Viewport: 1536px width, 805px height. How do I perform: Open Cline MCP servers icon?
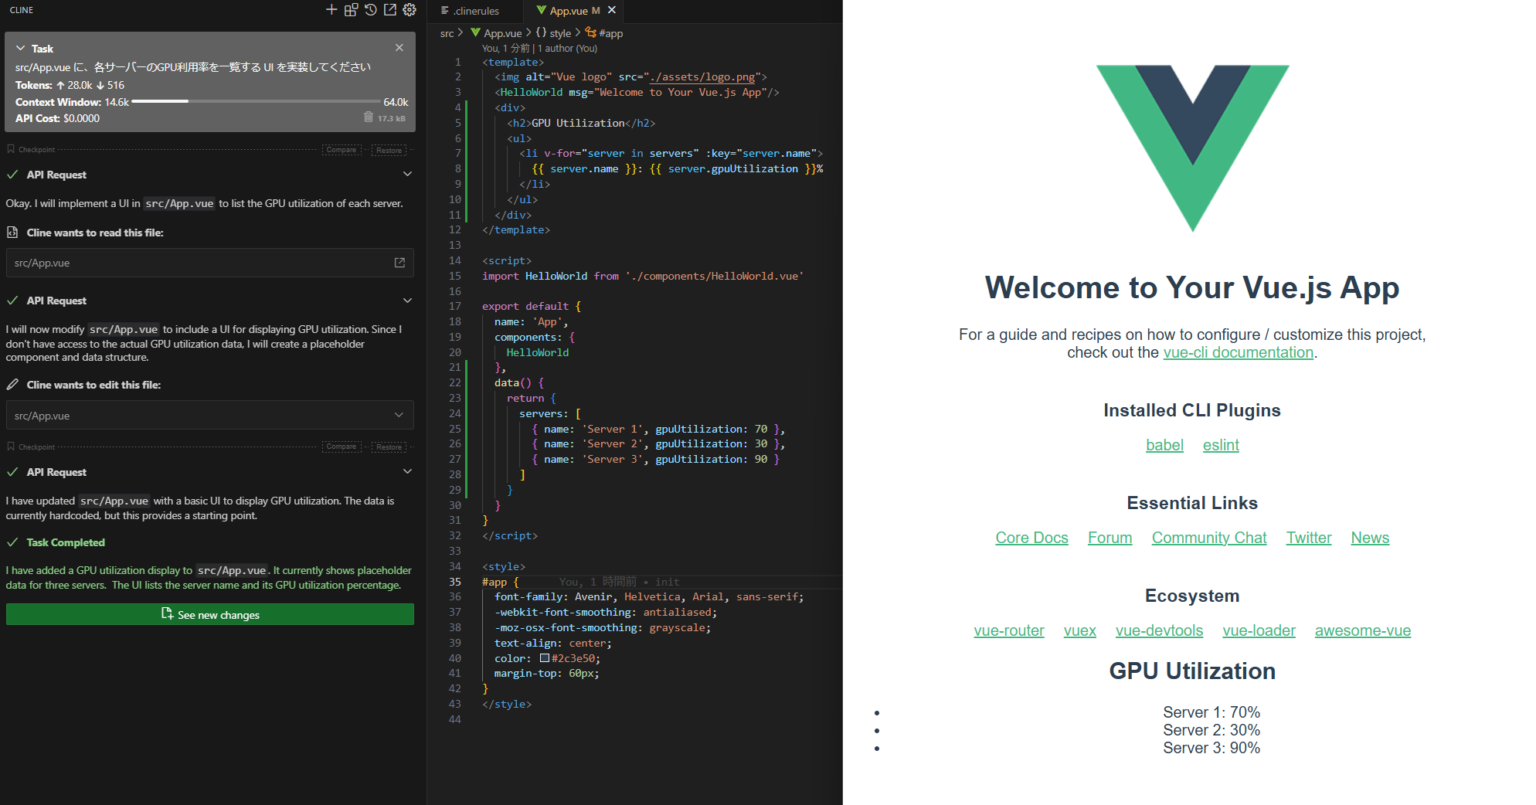[x=351, y=10]
